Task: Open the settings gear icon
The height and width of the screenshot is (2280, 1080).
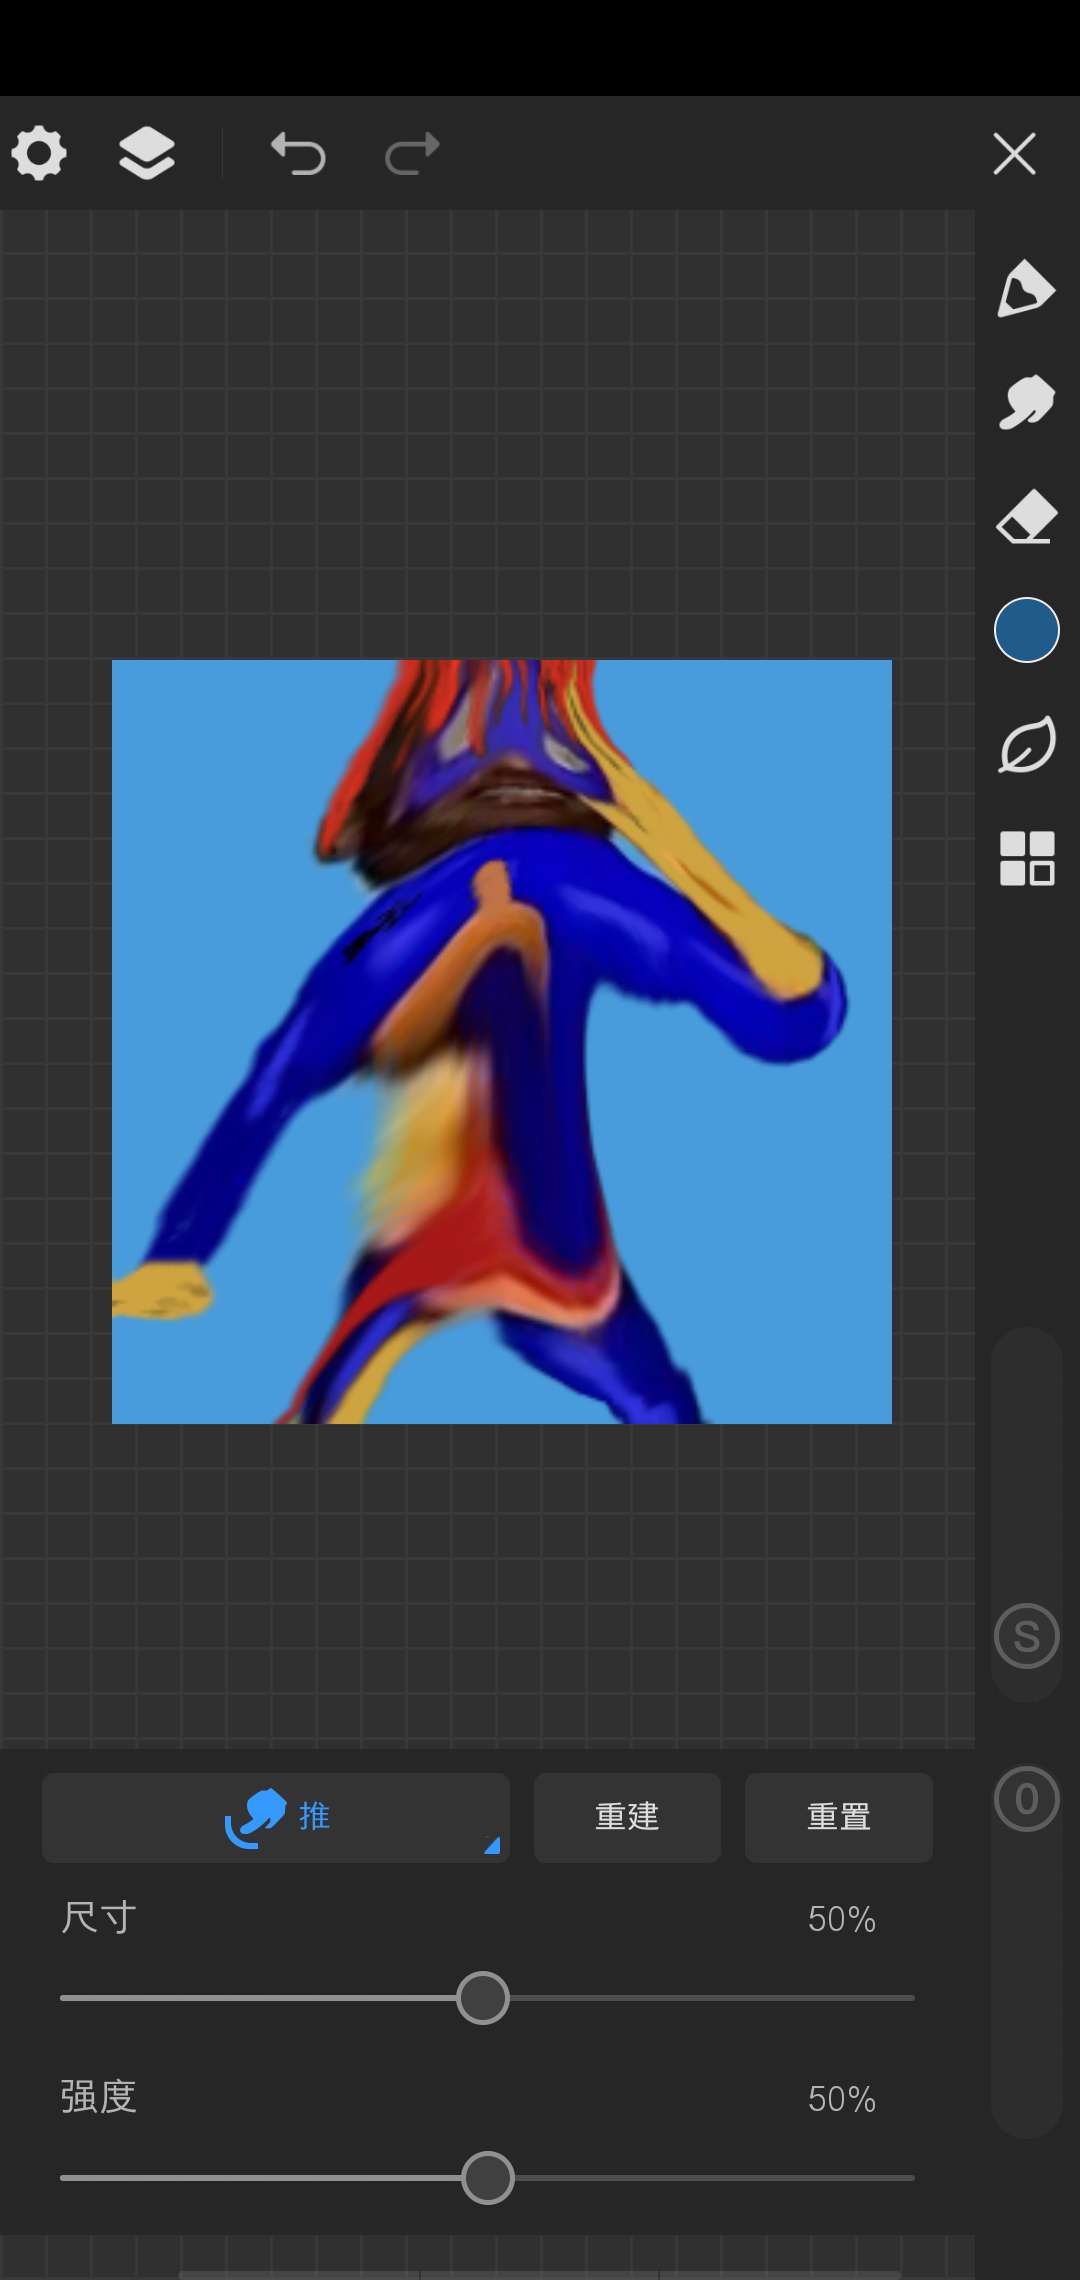Action: (39, 154)
